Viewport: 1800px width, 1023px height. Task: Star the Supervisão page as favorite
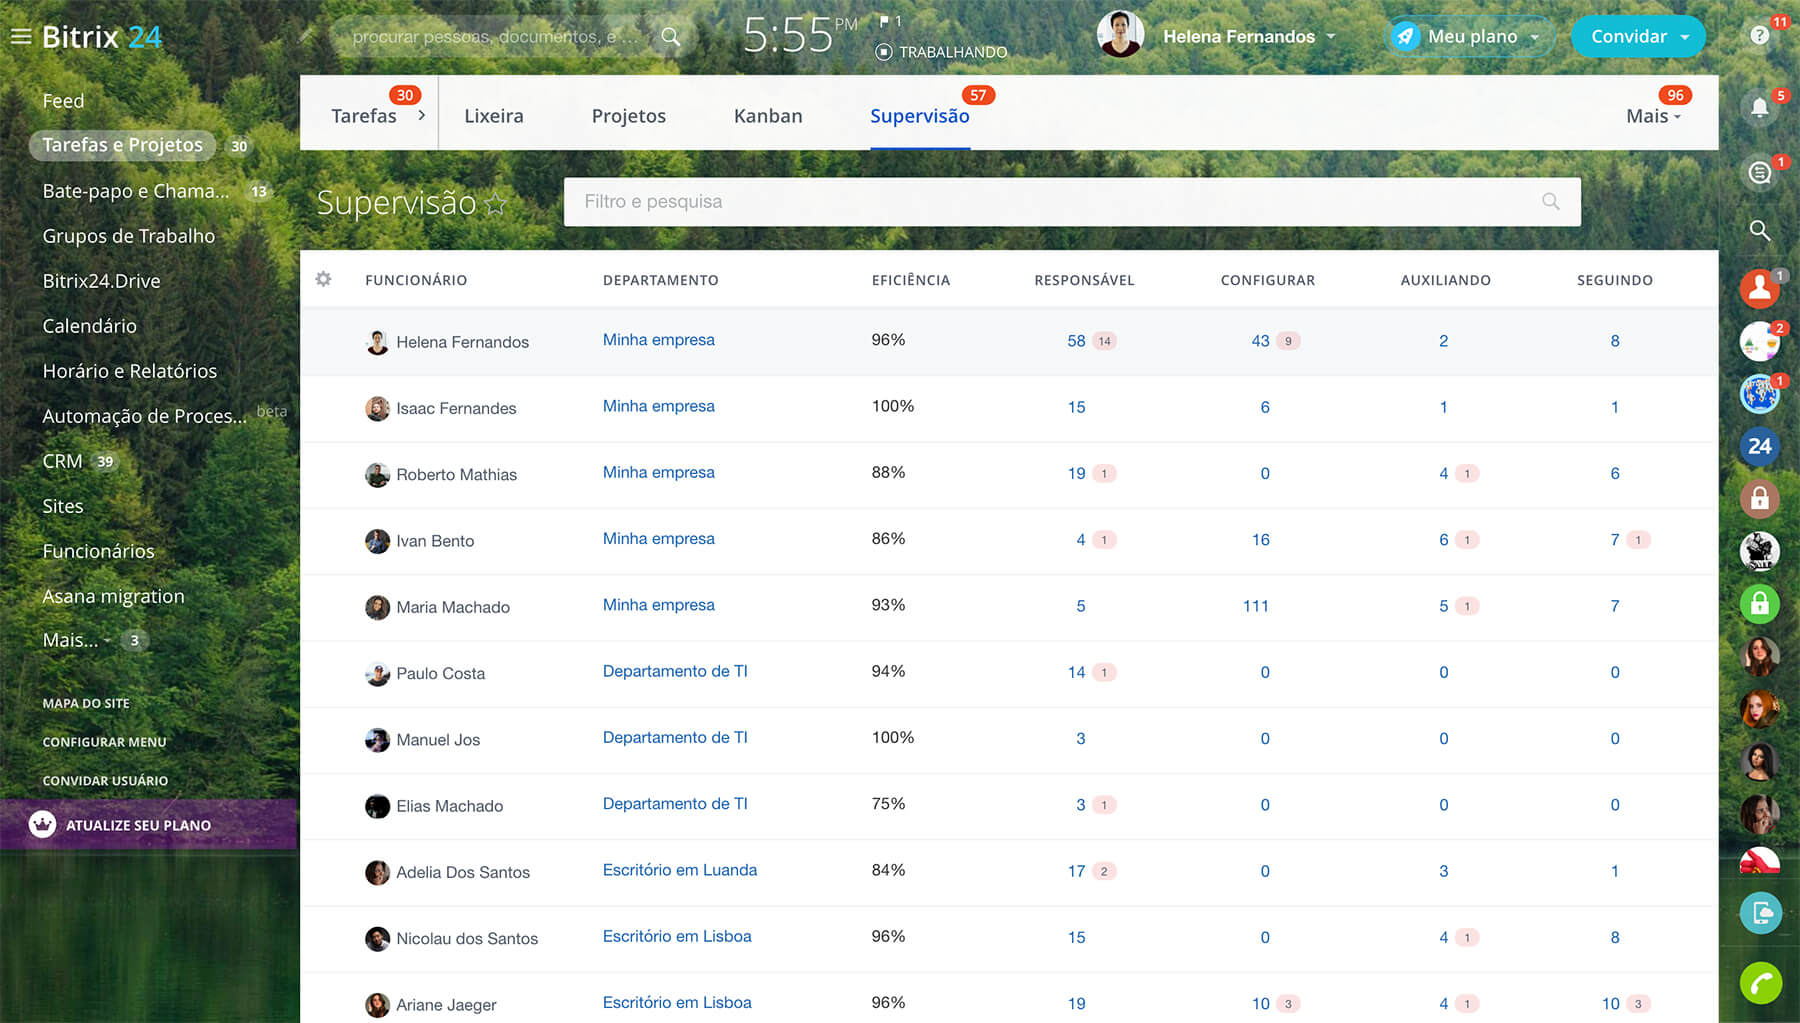(x=495, y=204)
